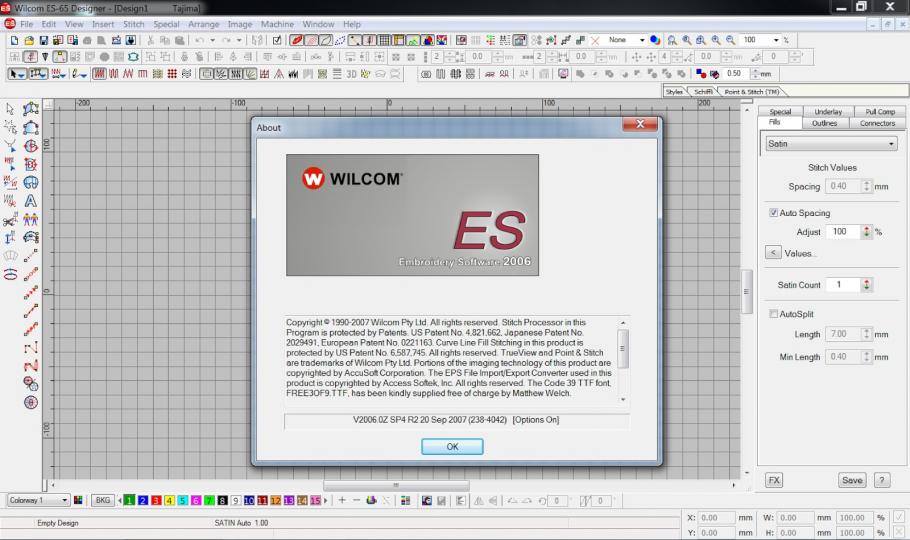Select green color swatch 1
The height and width of the screenshot is (540, 910).
pyautogui.click(x=129, y=500)
